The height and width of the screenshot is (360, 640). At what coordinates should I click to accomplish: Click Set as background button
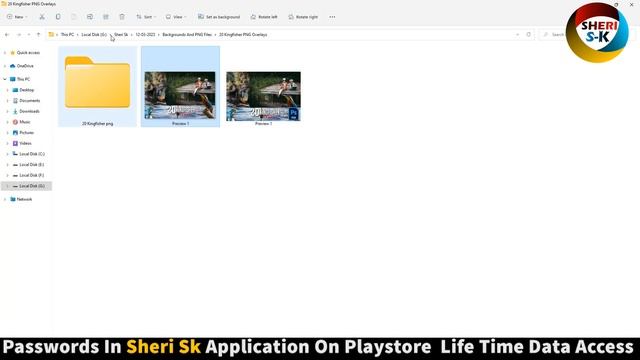point(219,17)
